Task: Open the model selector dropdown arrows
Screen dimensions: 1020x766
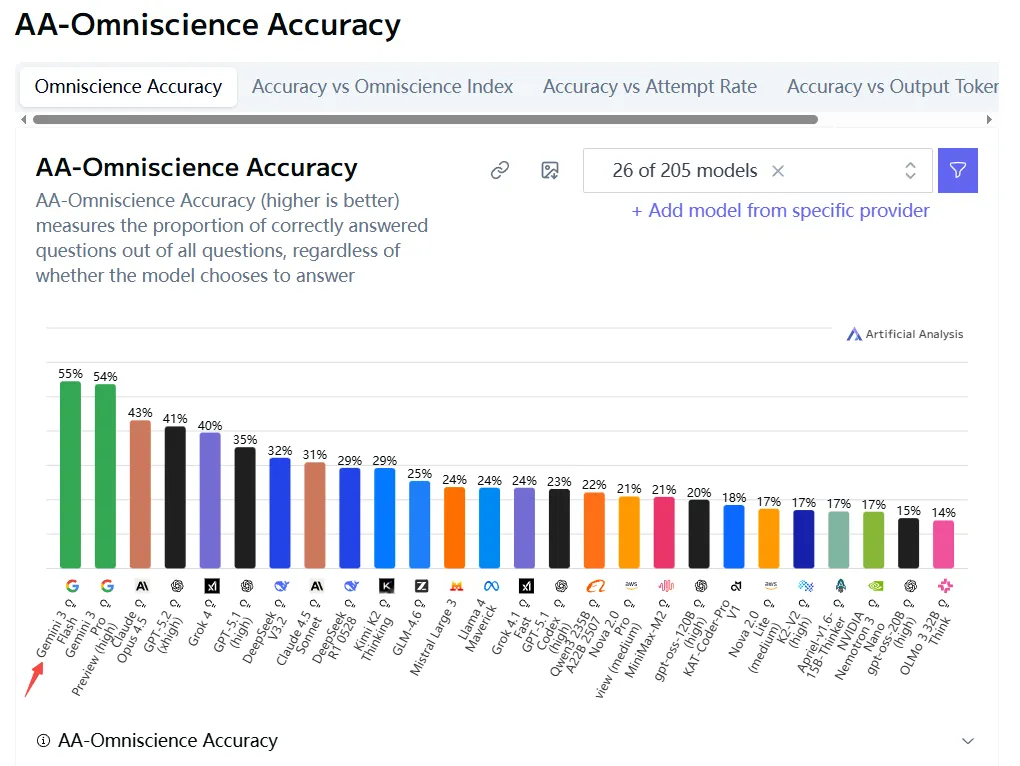Action: pos(910,171)
